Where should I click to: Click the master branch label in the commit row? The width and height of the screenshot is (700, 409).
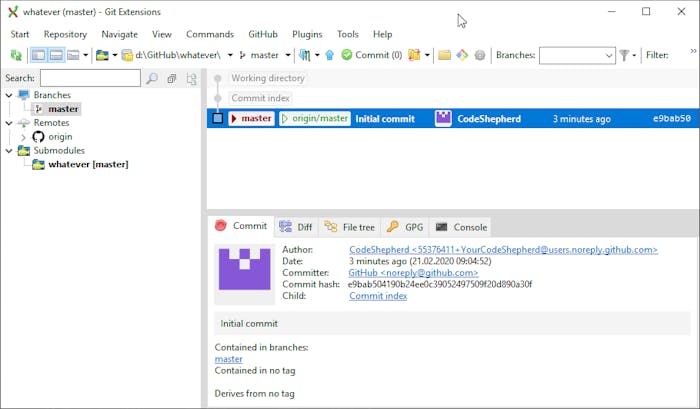pos(251,118)
